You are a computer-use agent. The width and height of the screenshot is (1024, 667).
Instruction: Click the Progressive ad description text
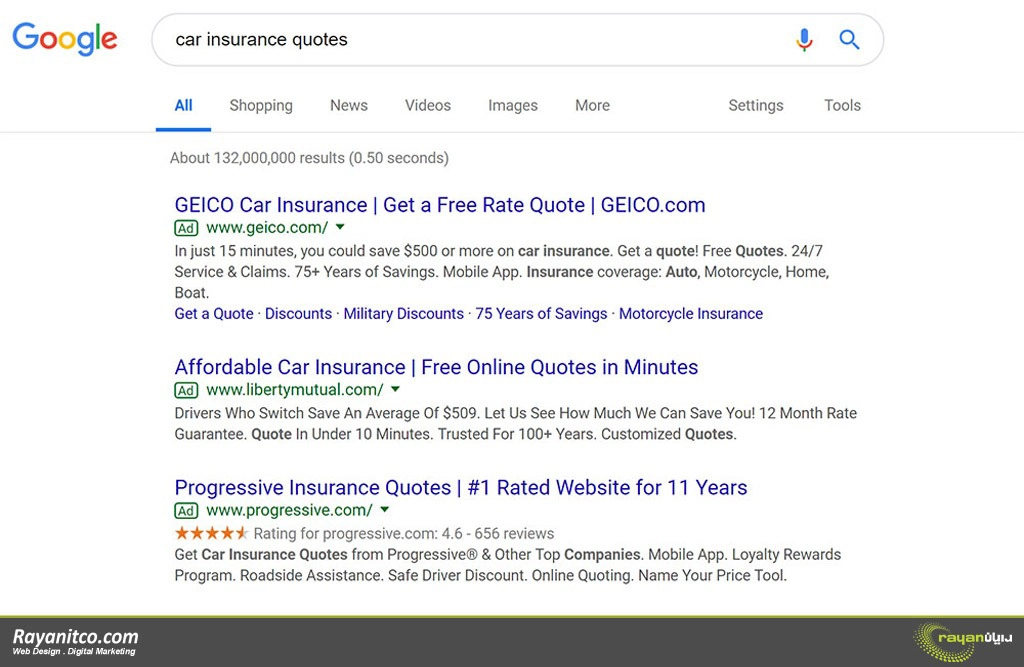pyautogui.click(x=507, y=565)
